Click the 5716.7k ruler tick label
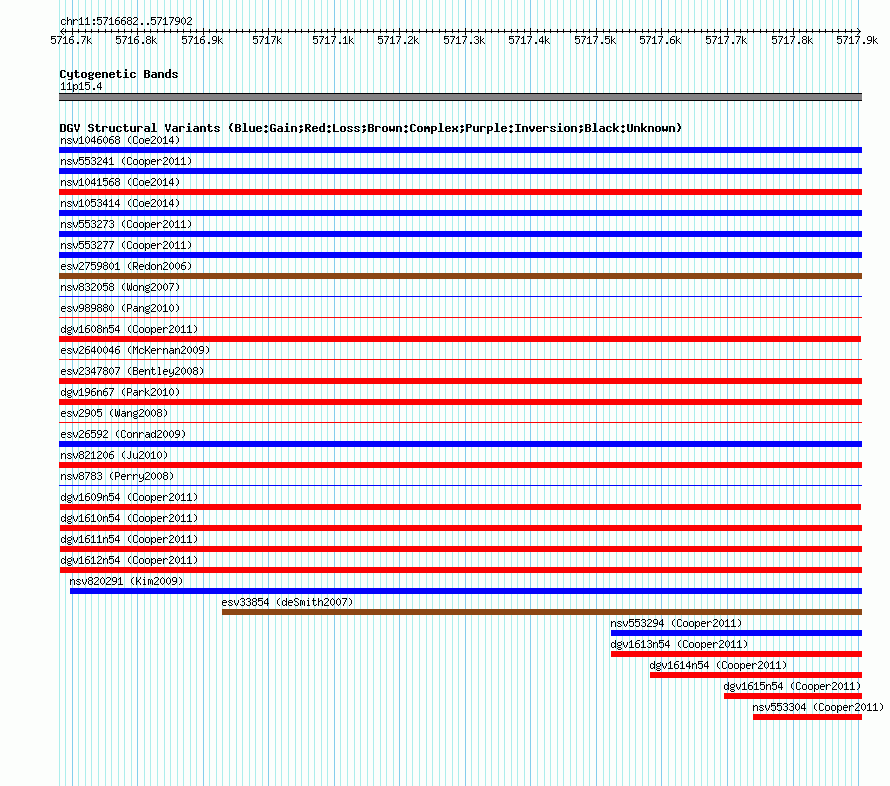Screen dimensions: 890x786 click(x=71, y=40)
